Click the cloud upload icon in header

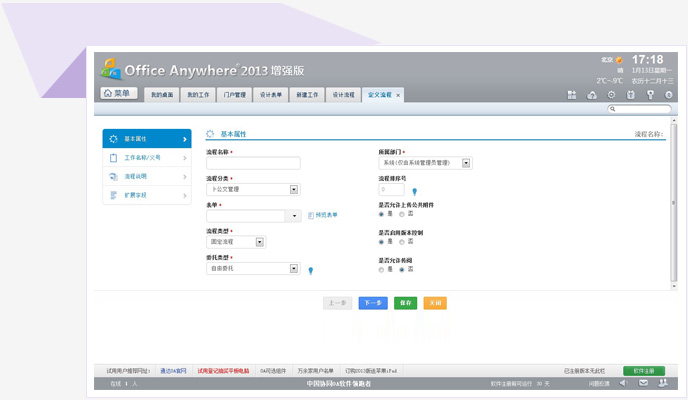pos(591,95)
